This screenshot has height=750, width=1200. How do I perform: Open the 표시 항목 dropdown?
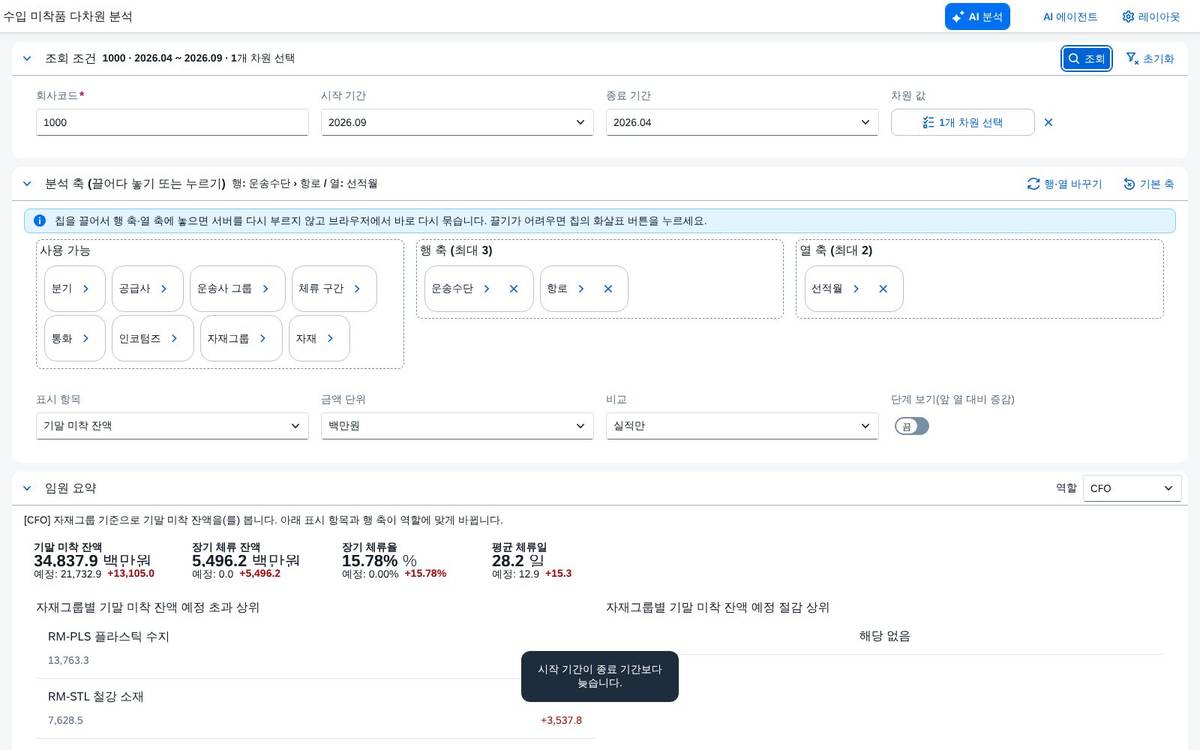[172, 426]
